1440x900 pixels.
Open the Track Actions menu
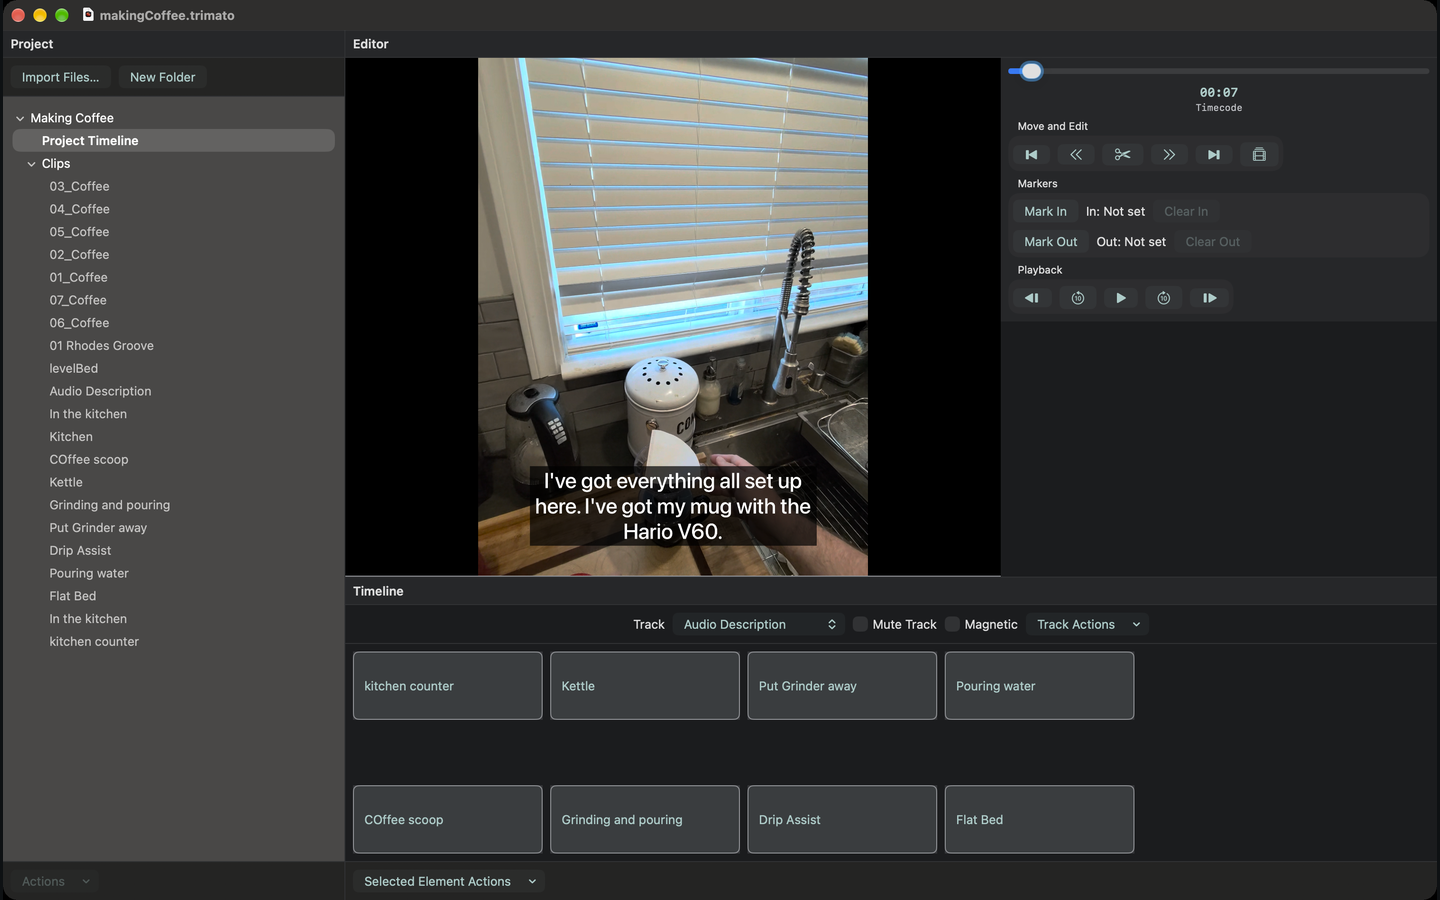point(1088,624)
